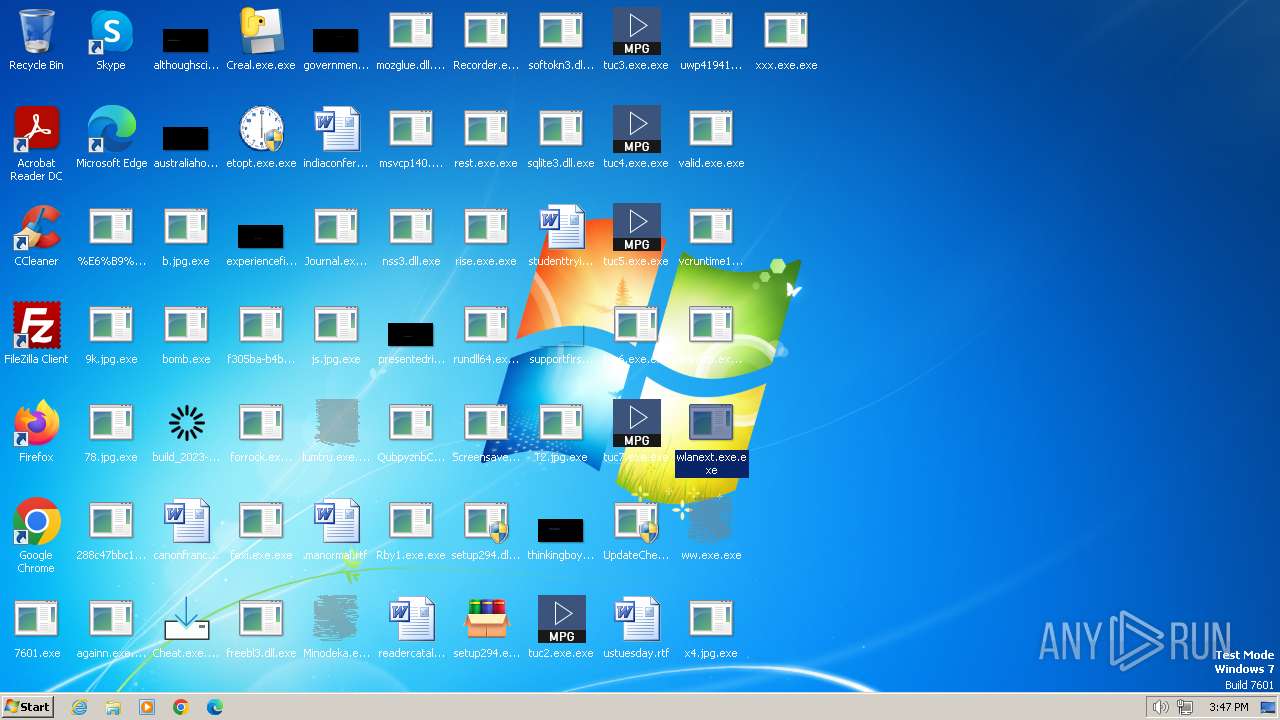The height and width of the screenshot is (720, 1280).
Task: Select the softokn3.dl file icon
Action: tap(562, 32)
